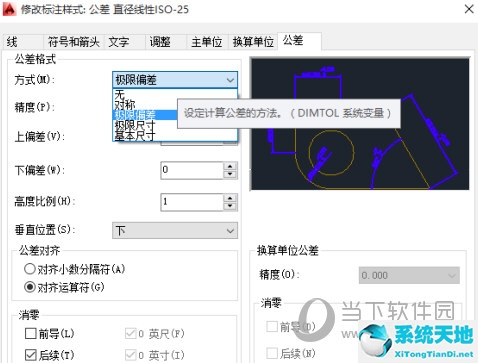Click the dimension style preview image
Image resolution: width=478 pixels, height=363 pixels.
pyautogui.click(x=360, y=124)
